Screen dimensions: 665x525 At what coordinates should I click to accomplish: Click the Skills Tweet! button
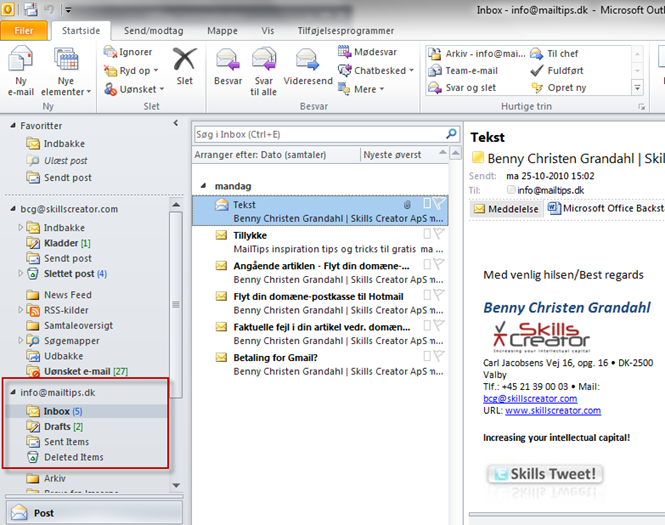tap(544, 473)
